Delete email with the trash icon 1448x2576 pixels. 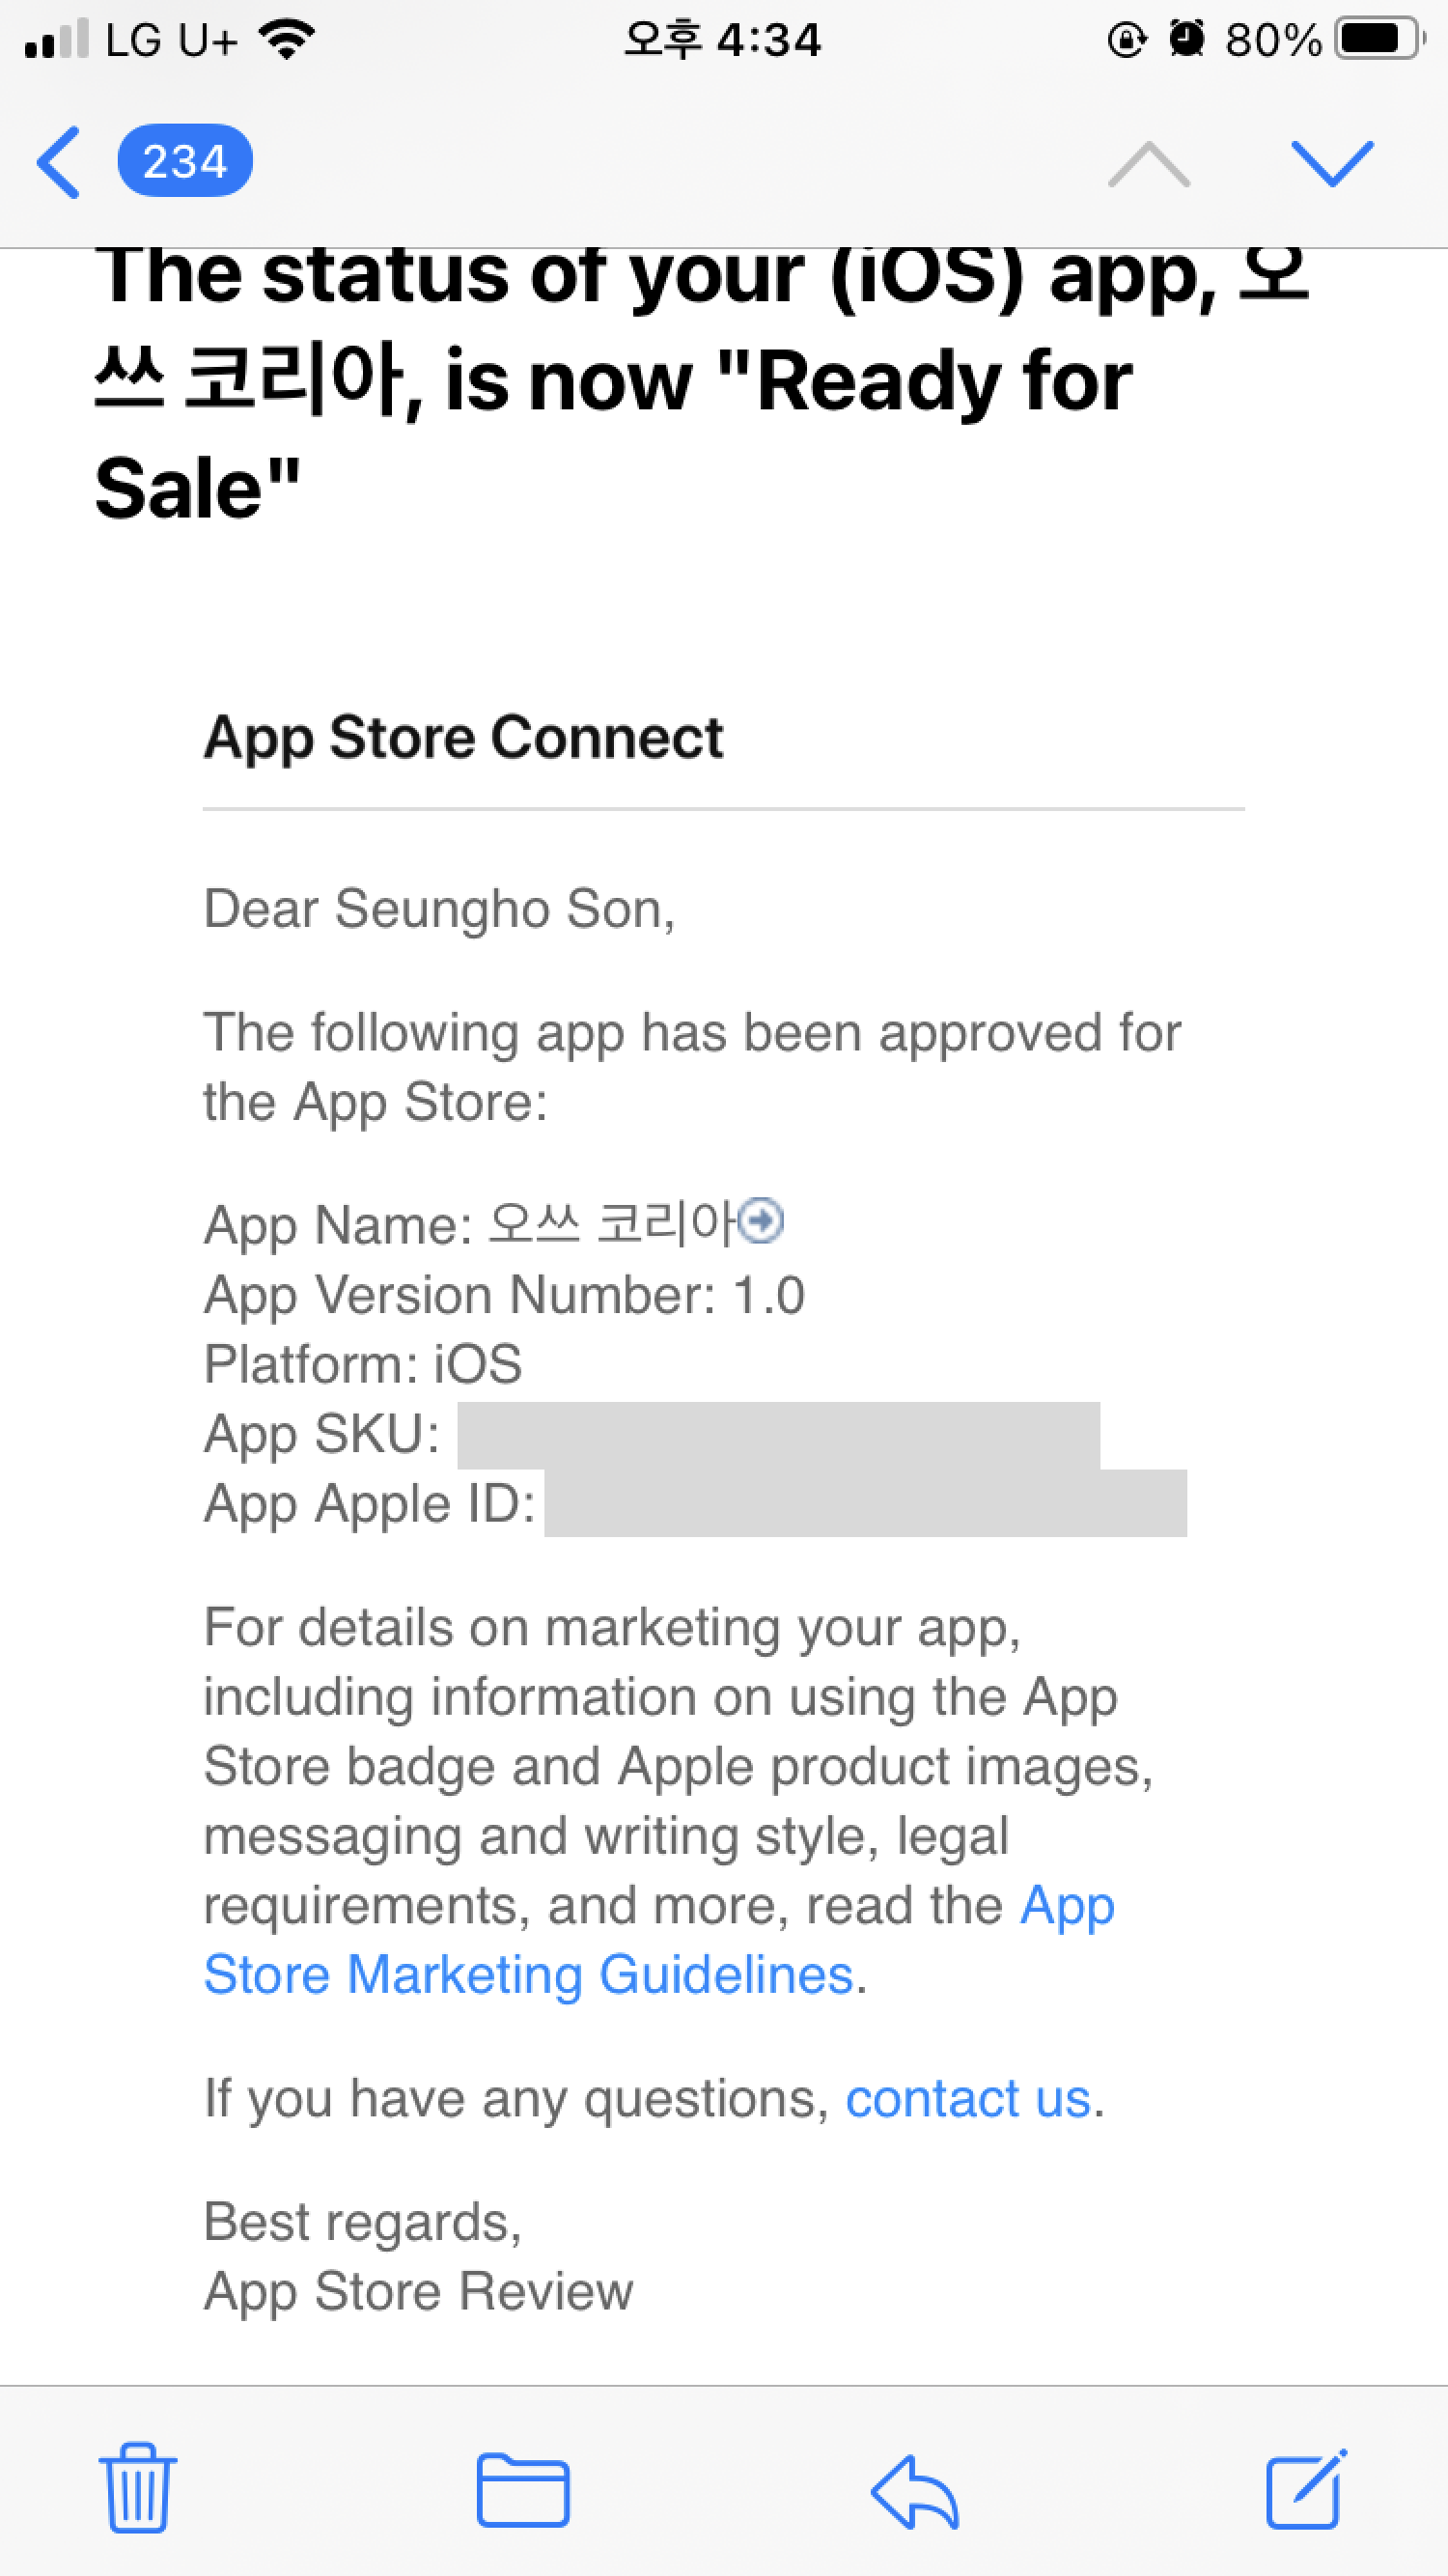(137, 2489)
